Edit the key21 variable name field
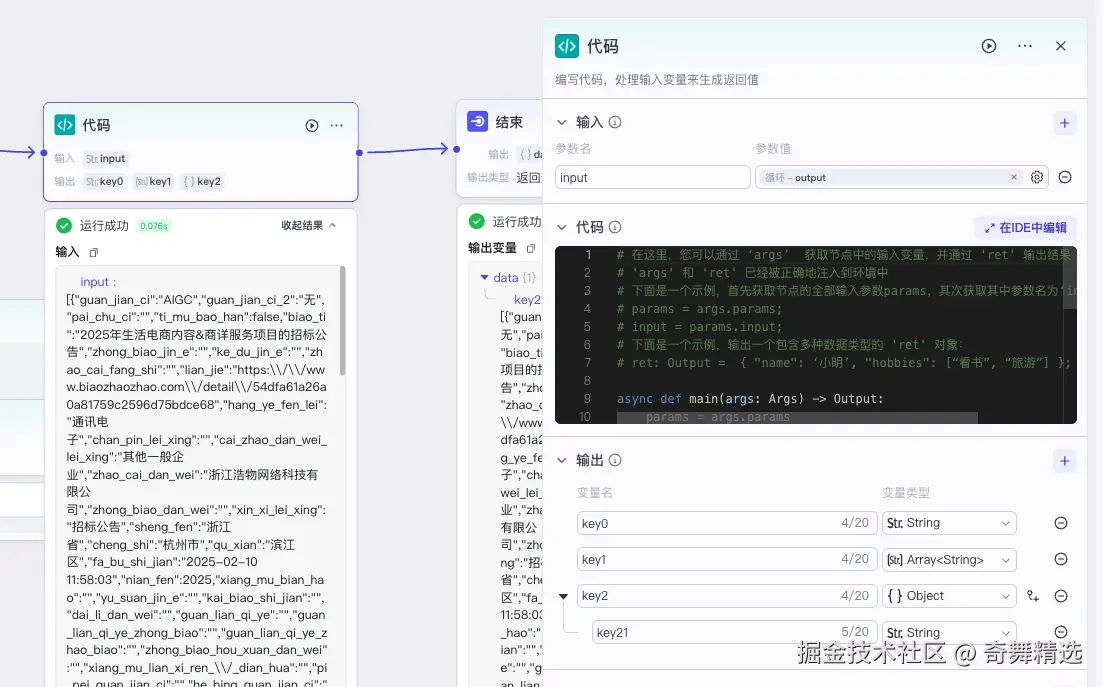This screenshot has width=1103, height=687. (x=734, y=632)
